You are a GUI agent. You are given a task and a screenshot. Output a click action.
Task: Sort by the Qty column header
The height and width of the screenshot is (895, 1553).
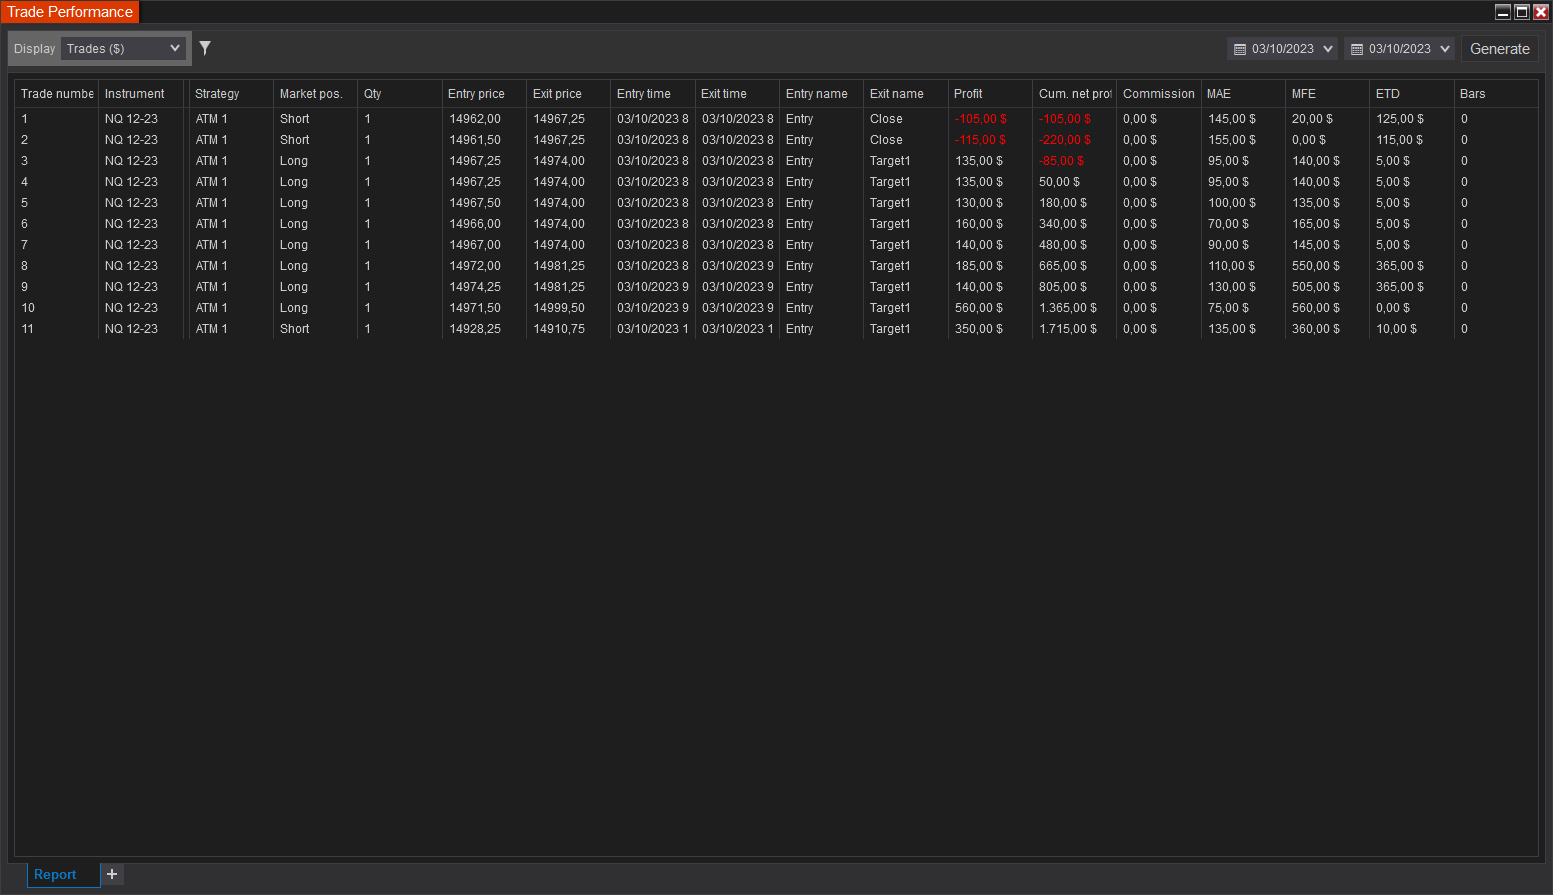[372, 94]
